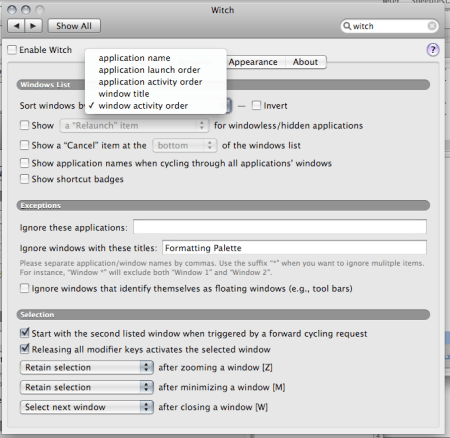Go back with the left arrow button
The height and width of the screenshot is (438, 450).
pyautogui.click(x=16, y=26)
